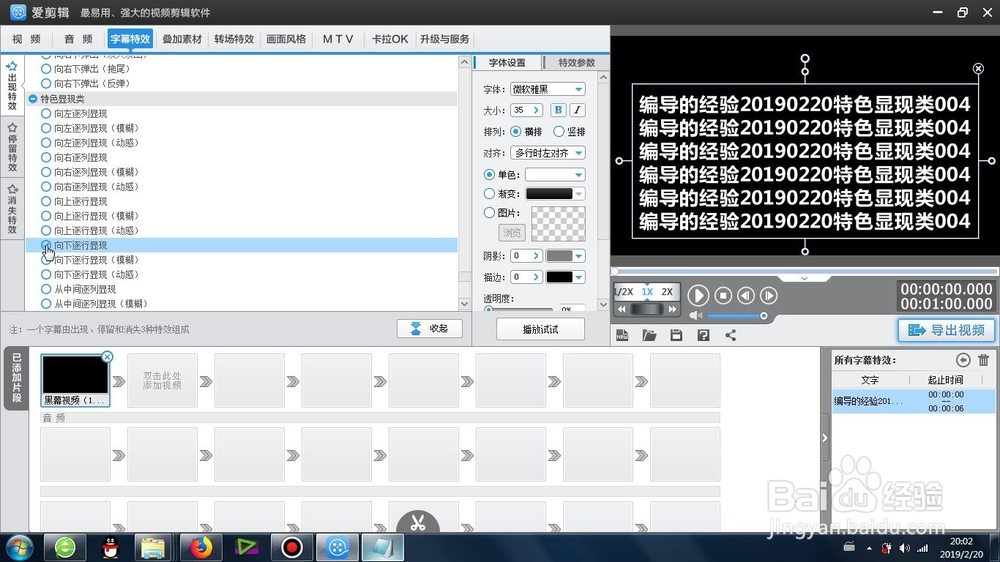Viewport: 1000px width, 562px height.
Task: Open the scissors cut tool
Action: pos(418,522)
